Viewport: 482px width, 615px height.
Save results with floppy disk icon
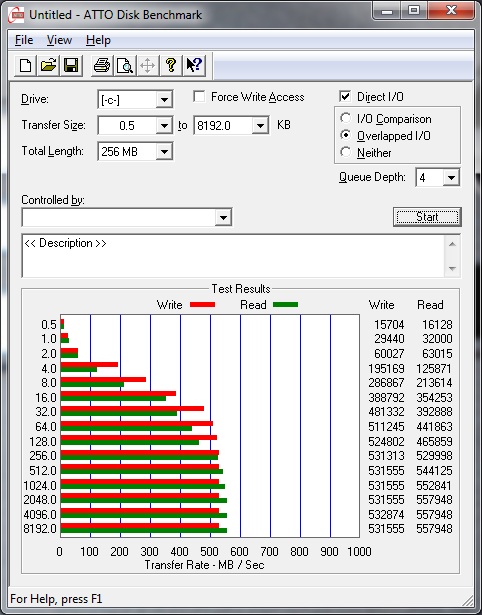(x=71, y=65)
